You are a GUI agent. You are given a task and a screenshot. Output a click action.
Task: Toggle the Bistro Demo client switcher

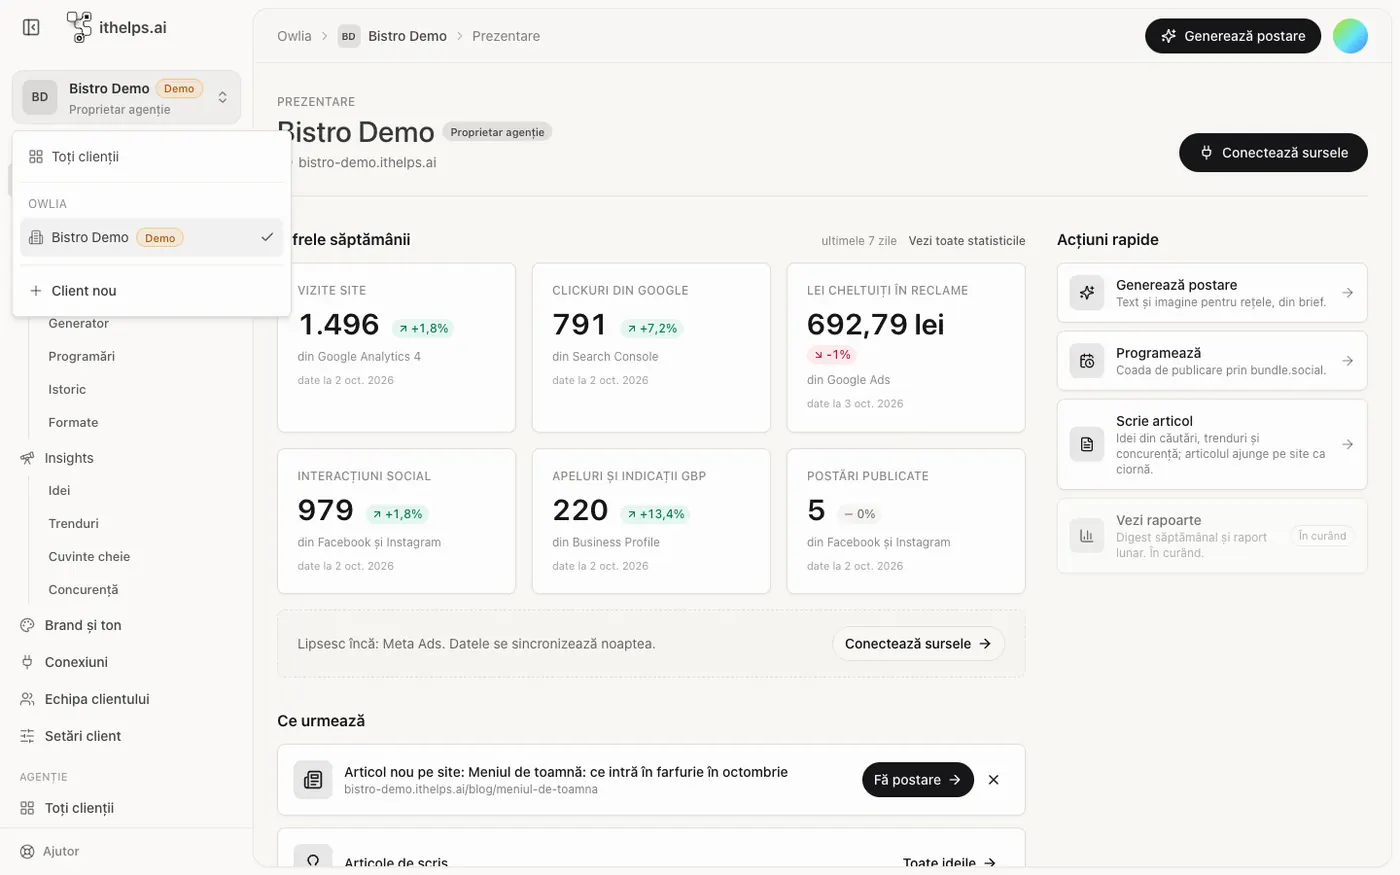tap(126, 97)
